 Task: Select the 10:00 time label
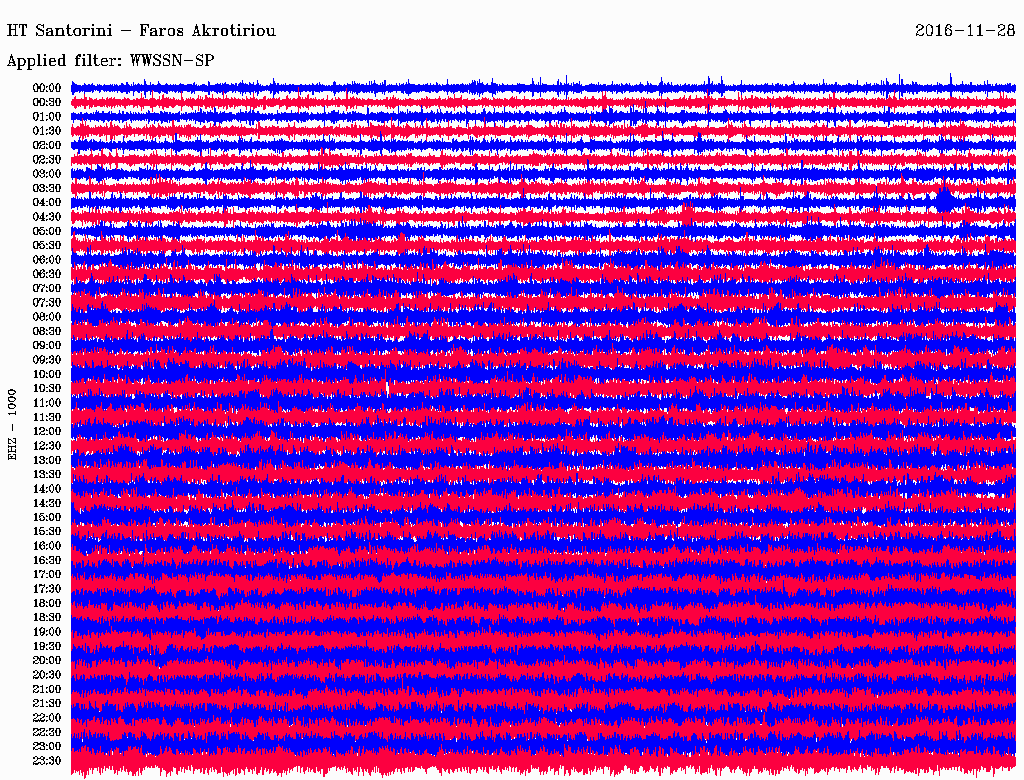point(46,374)
